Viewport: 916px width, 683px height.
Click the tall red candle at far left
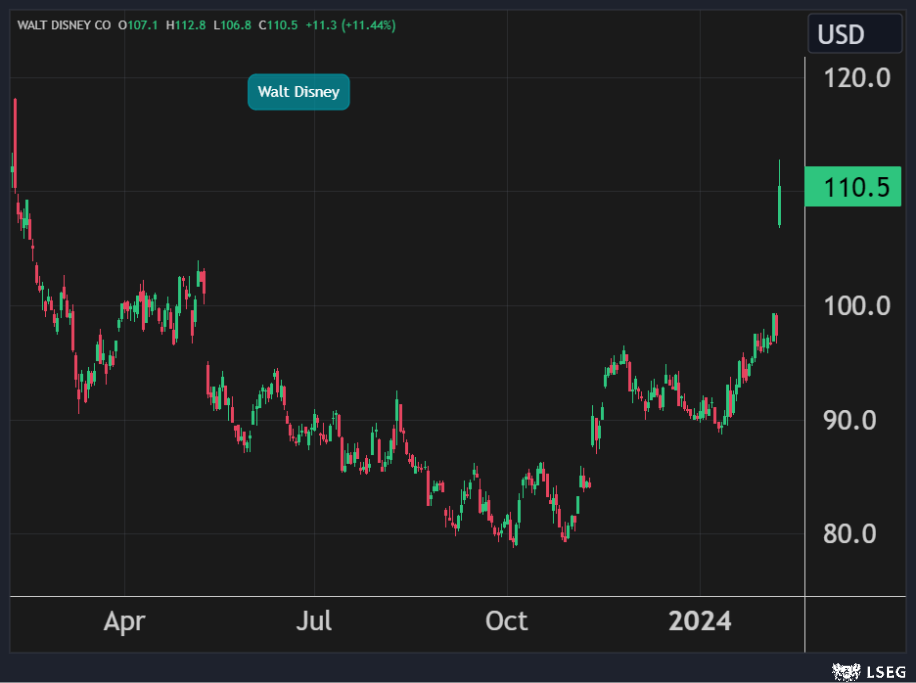click(15, 145)
